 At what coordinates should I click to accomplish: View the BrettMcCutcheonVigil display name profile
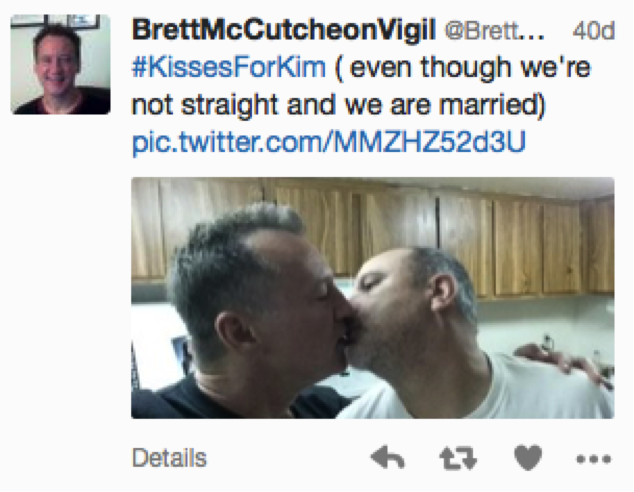pyautogui.click(x=284, y=30)
